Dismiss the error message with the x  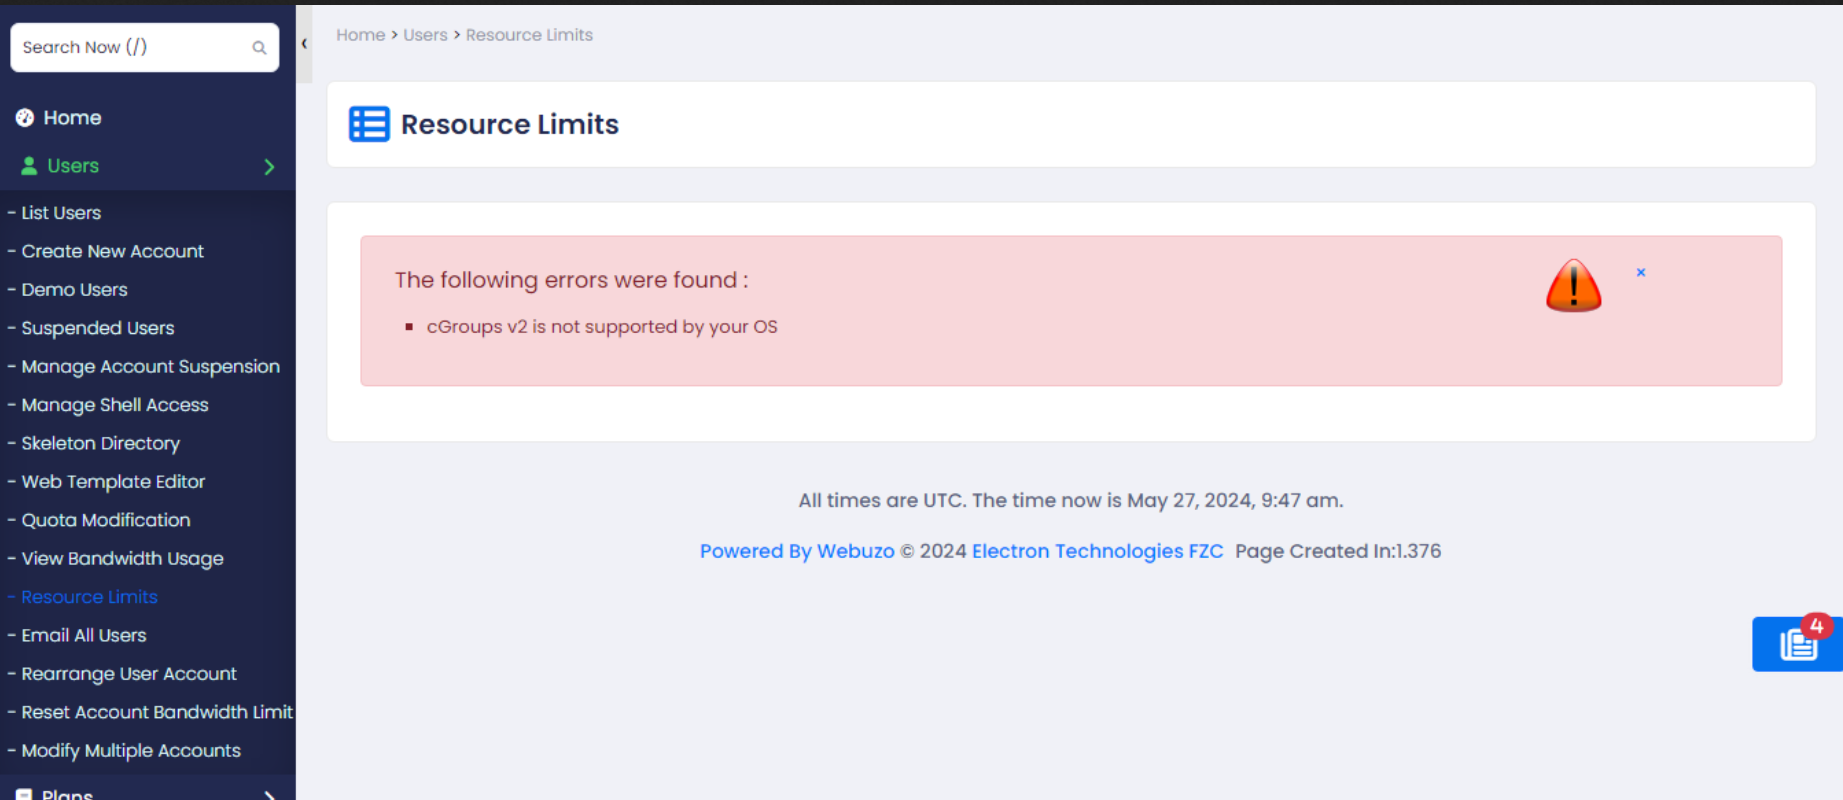point(1641,272)
